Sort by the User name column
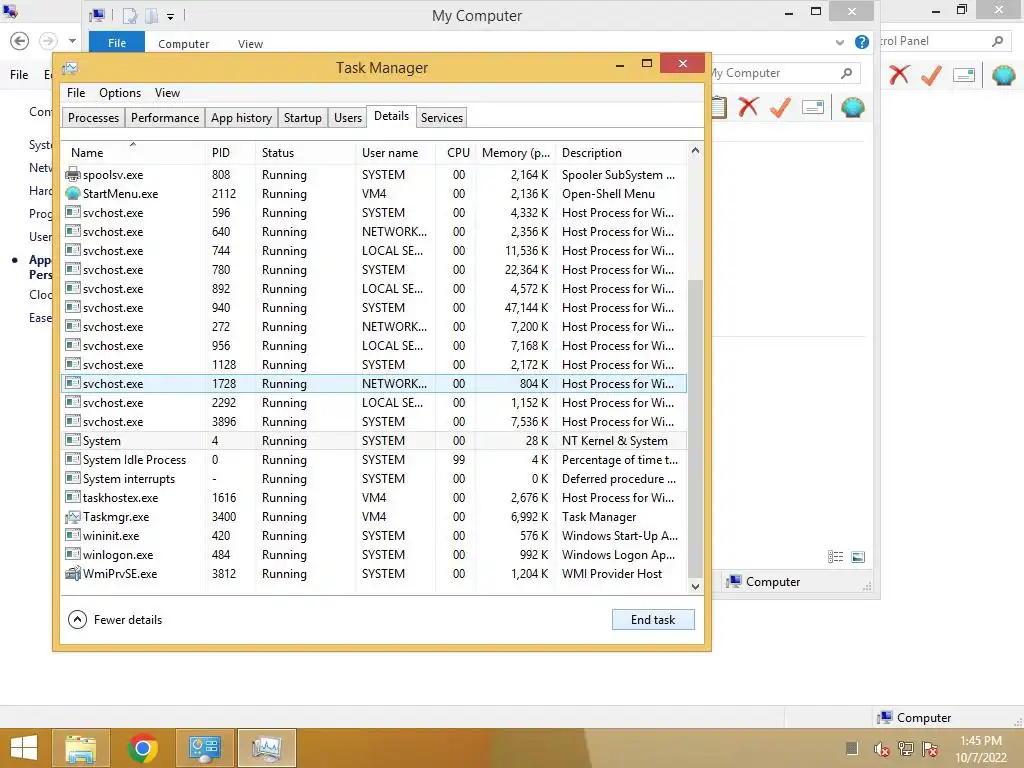1024x768 pixels. tap(395, 152)
